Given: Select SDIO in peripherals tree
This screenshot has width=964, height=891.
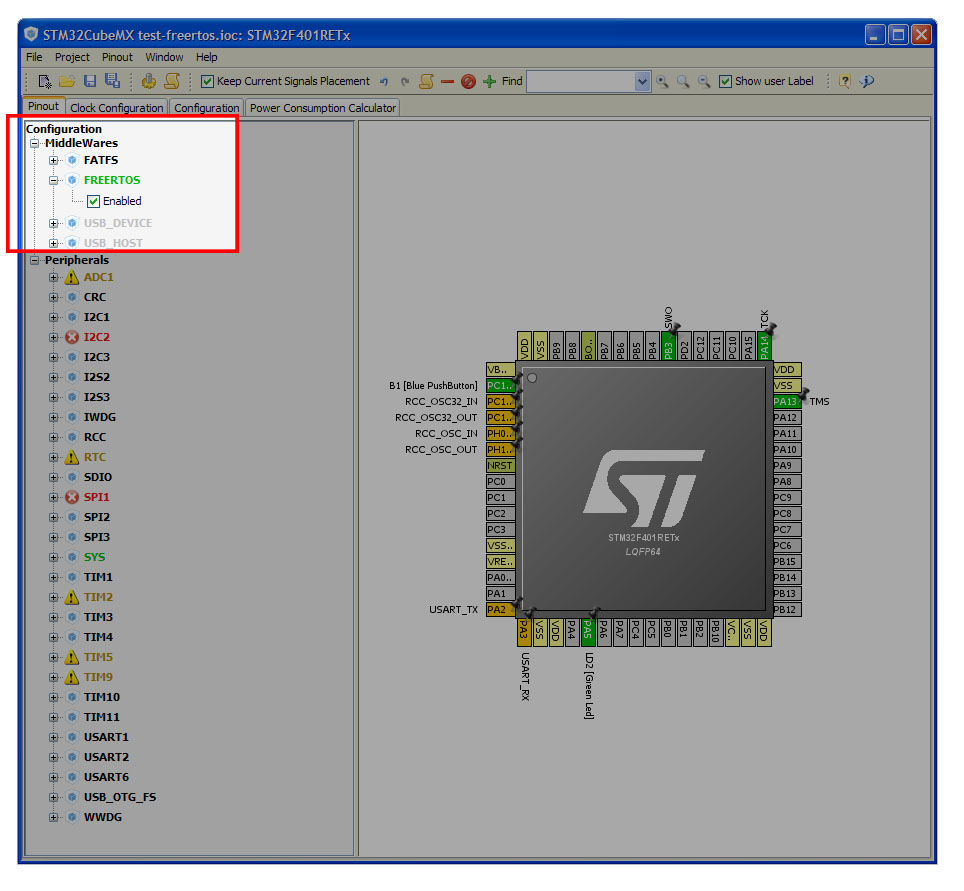Looking at the screenshot, I should [x=98, y=477].
